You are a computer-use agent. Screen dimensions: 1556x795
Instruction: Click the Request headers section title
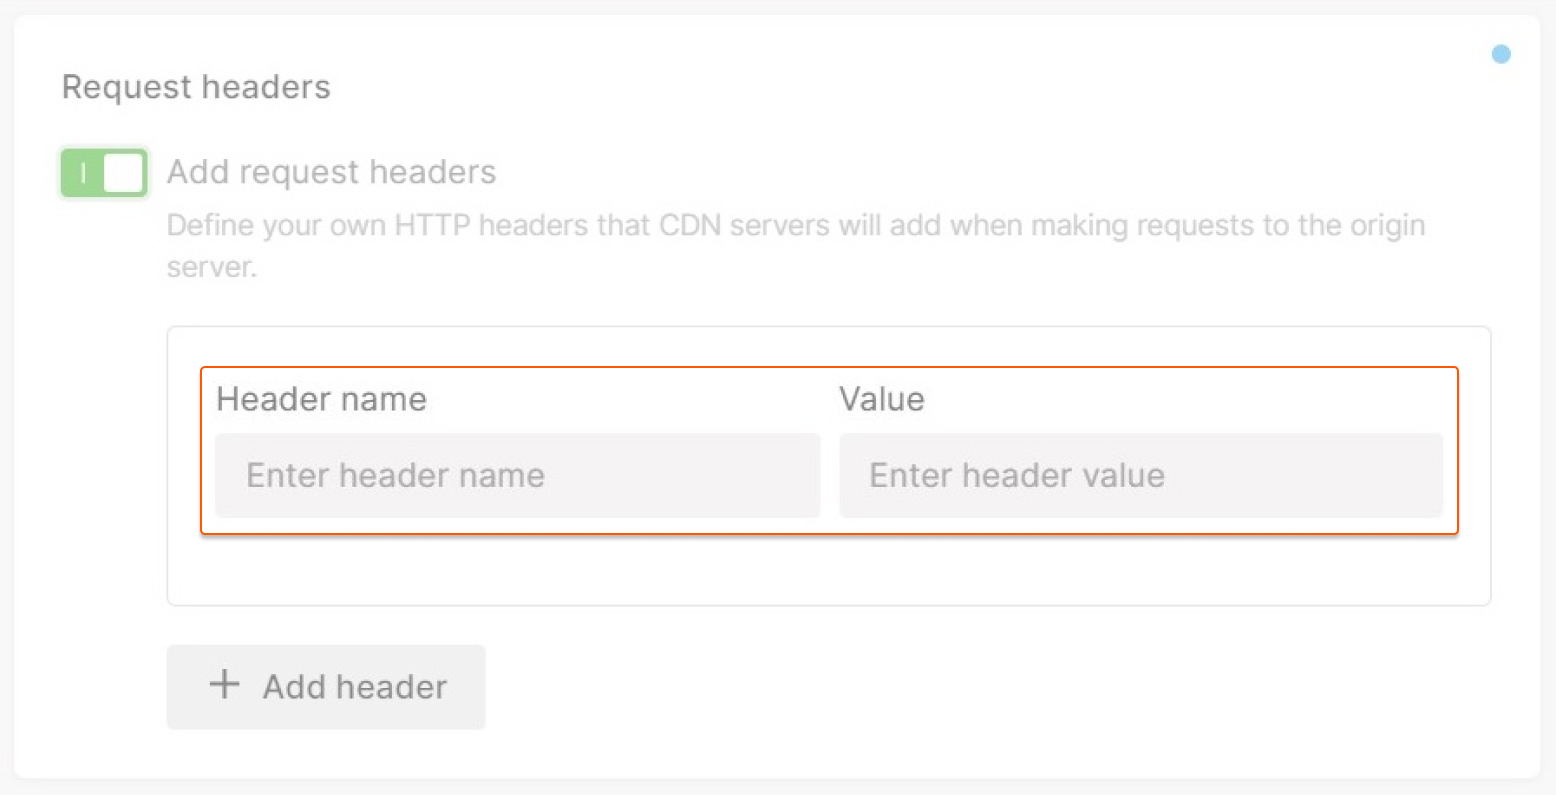pos(196,87)
